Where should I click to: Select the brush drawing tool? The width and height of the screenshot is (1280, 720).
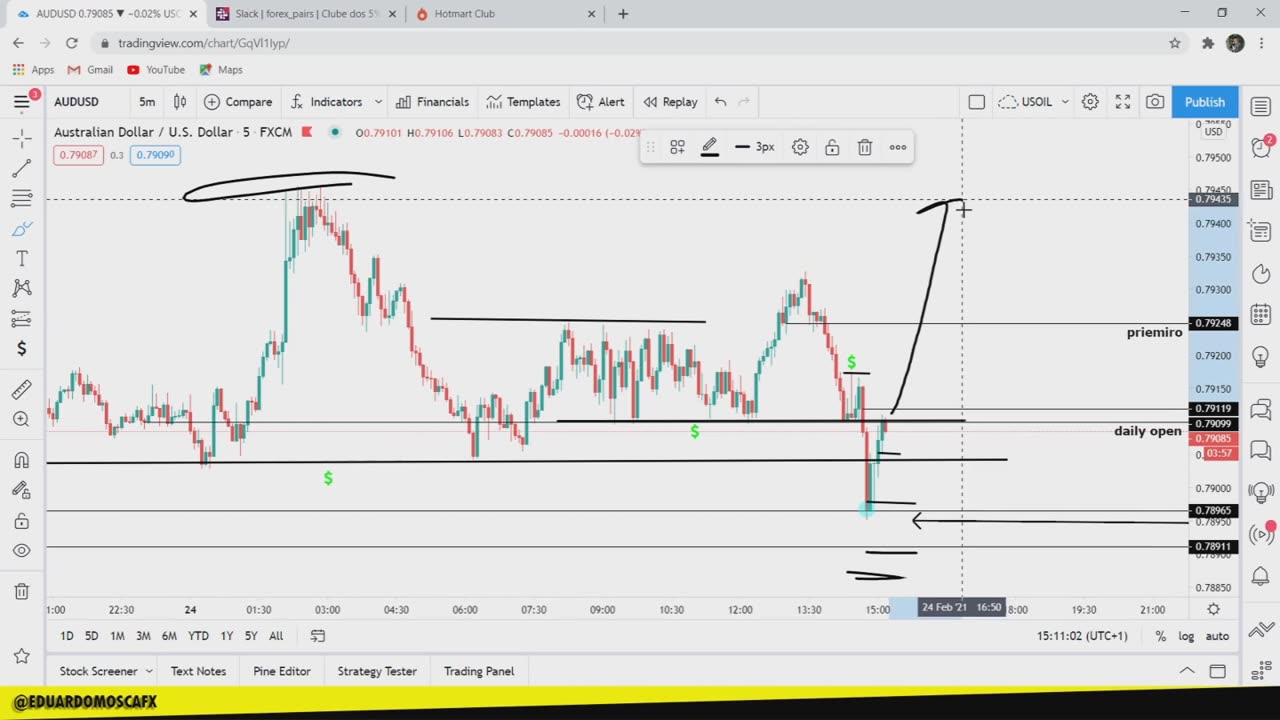click(x=21, y=228)
